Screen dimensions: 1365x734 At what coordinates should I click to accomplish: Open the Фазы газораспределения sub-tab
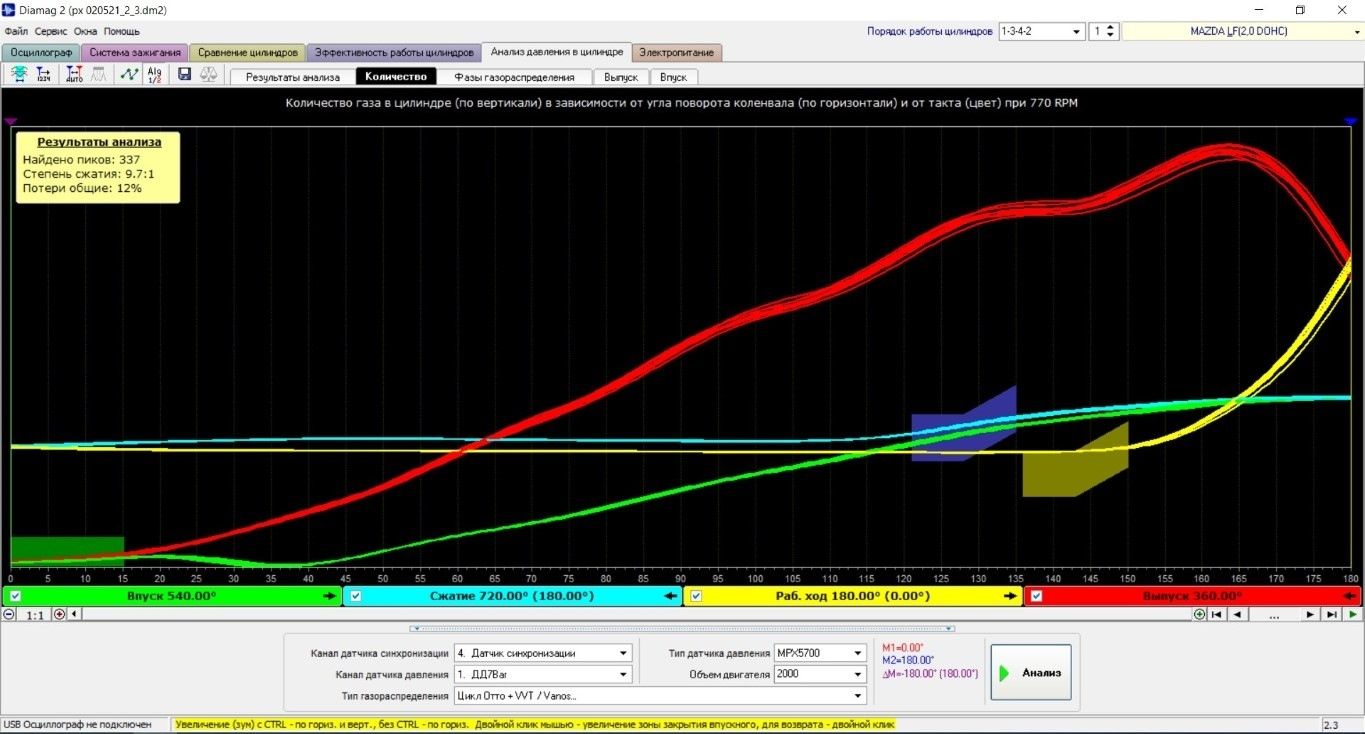[x=514, y=77]
